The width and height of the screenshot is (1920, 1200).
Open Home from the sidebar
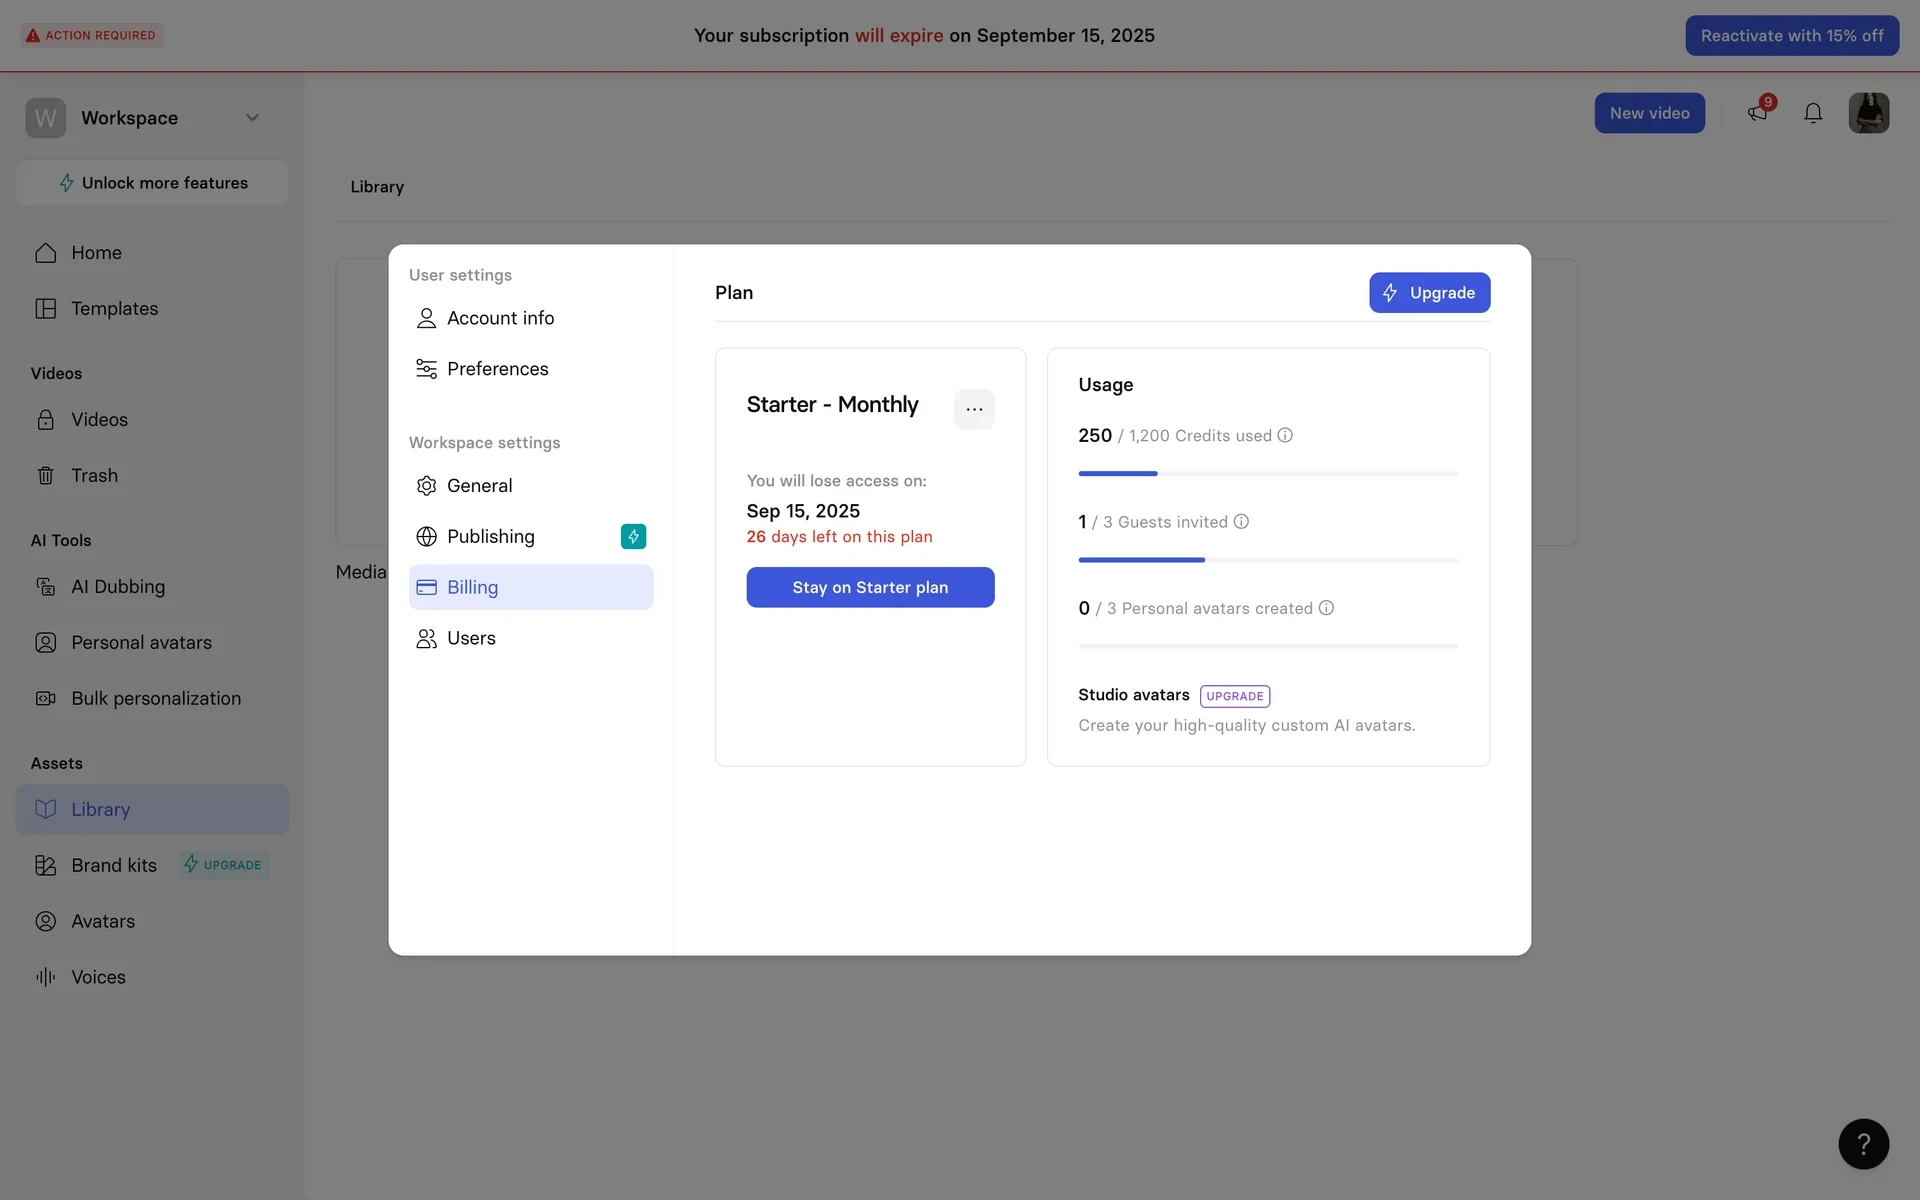click(x=152, y=253)
